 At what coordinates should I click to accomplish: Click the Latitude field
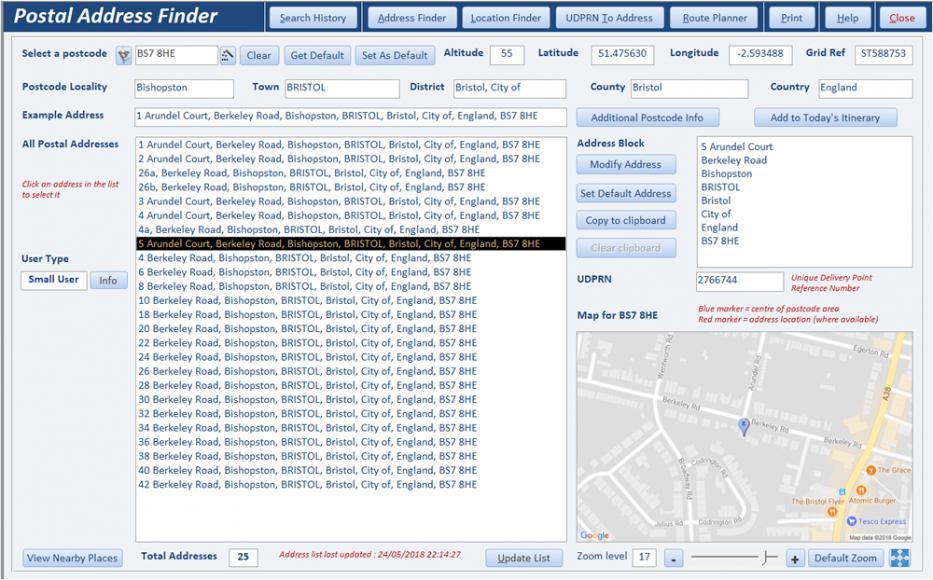pyautogui.click(x=622, y=54)
